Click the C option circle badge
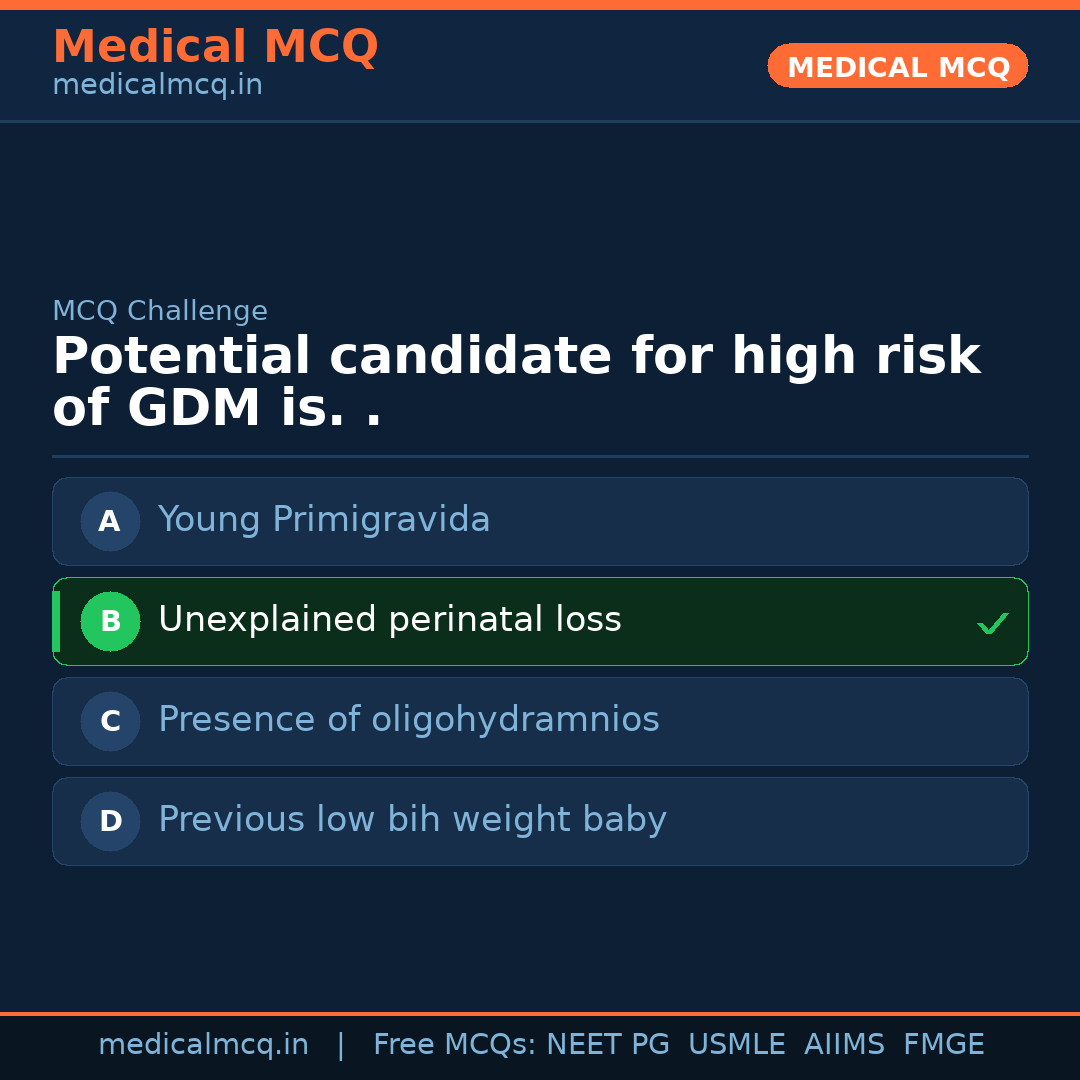Image resolution: width=1080 pixels, height=1080 pixels. [x=110, y=721]
